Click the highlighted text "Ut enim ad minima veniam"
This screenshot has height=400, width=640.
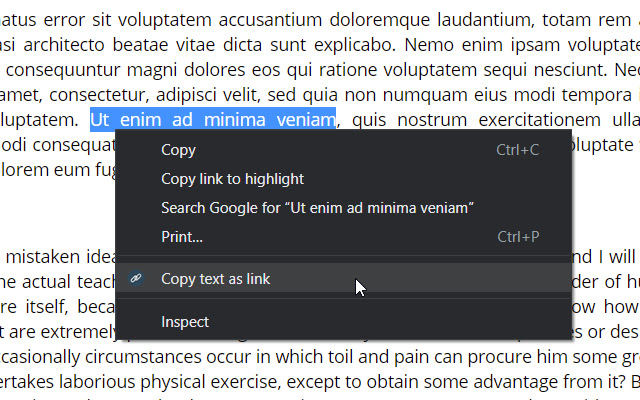212,120
